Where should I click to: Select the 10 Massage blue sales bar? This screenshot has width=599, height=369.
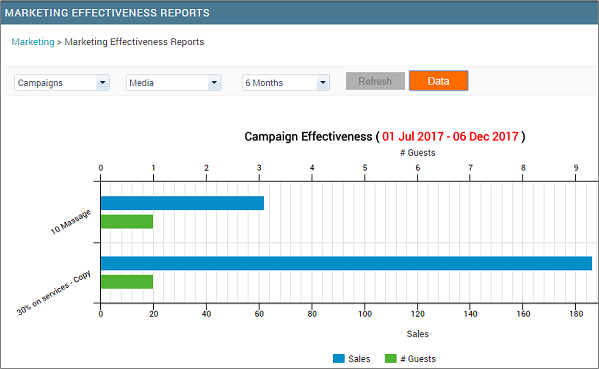click(x=182, y=203)
